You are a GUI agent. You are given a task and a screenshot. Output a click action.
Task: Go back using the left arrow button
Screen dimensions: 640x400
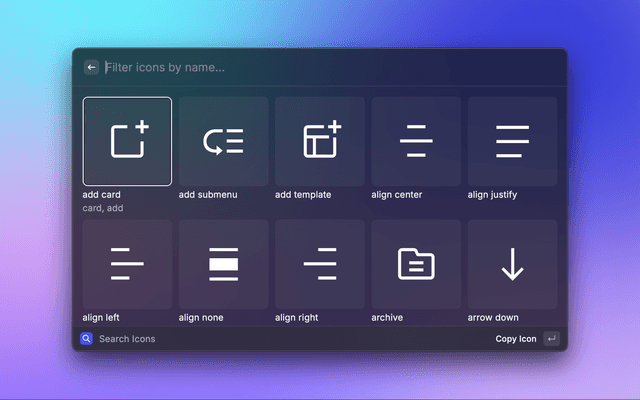(91, 67)
